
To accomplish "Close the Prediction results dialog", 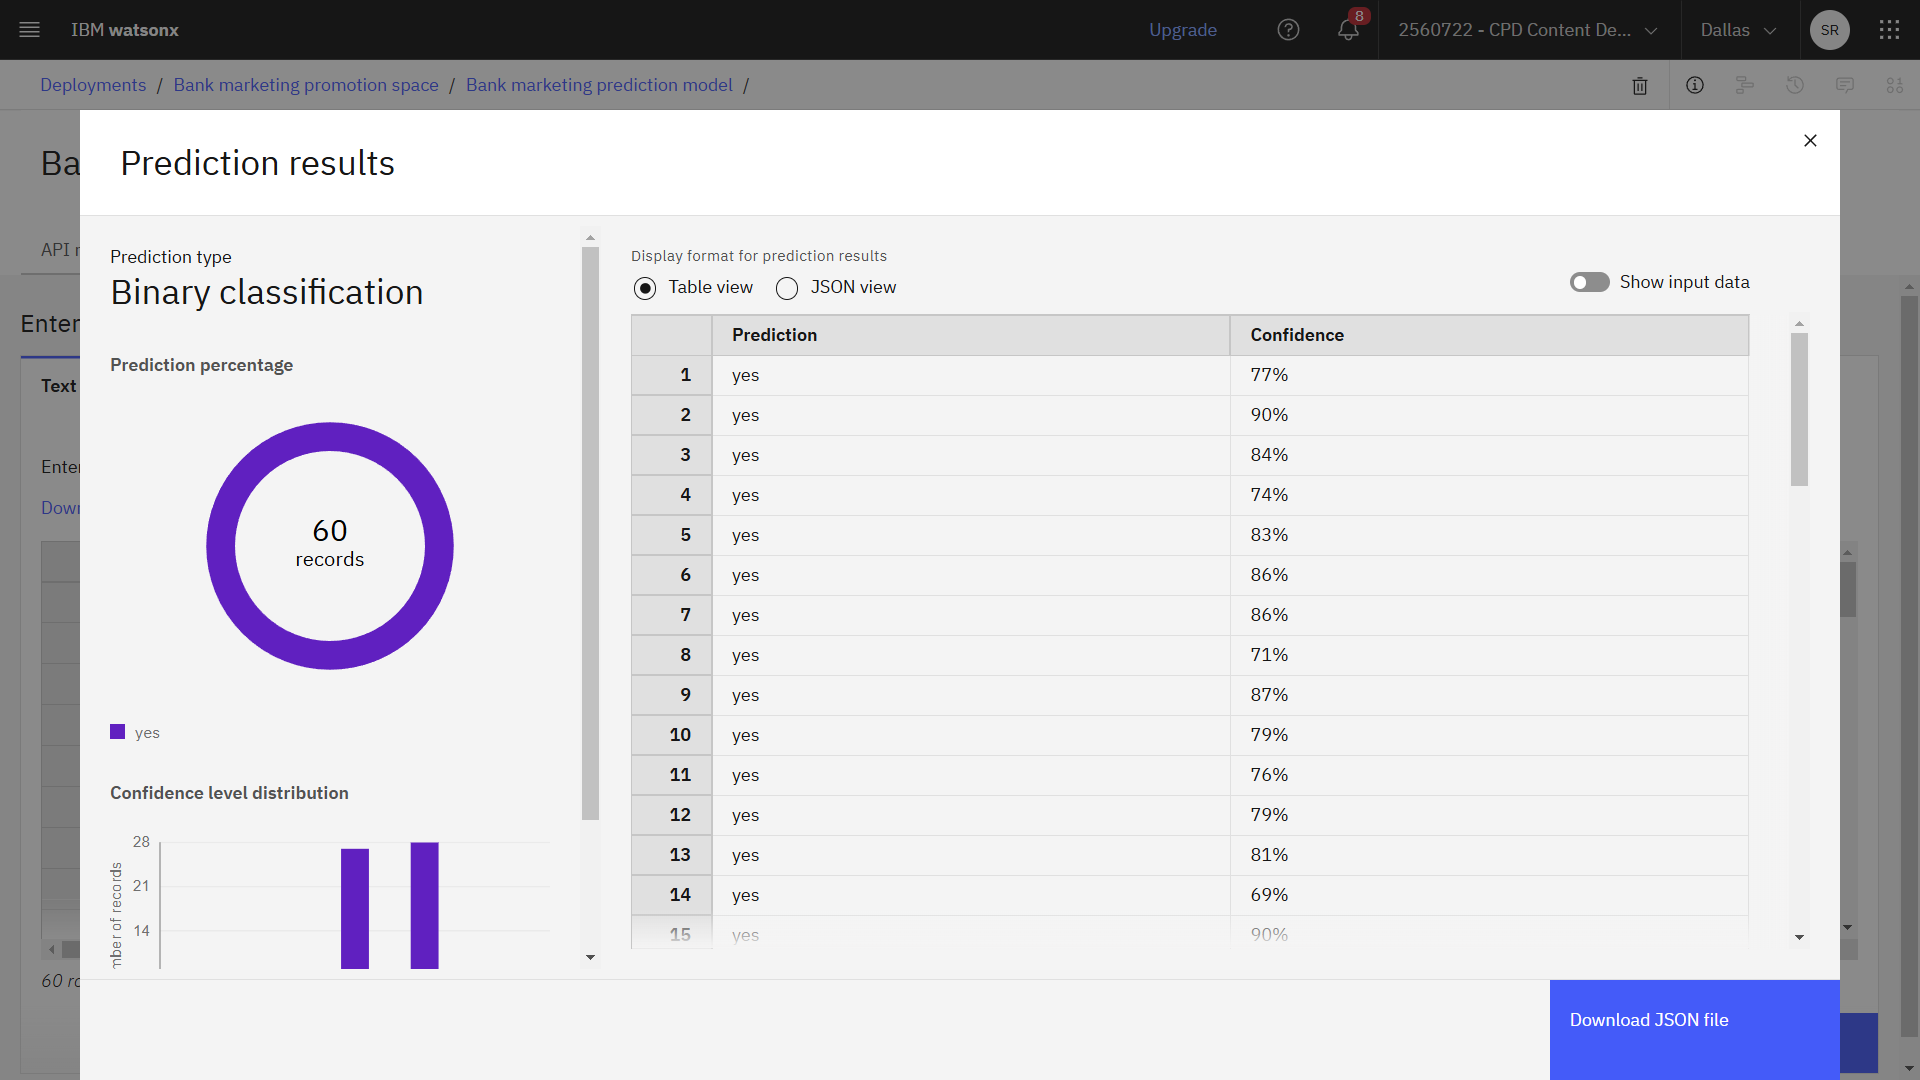I will [x=1810, y=141].
